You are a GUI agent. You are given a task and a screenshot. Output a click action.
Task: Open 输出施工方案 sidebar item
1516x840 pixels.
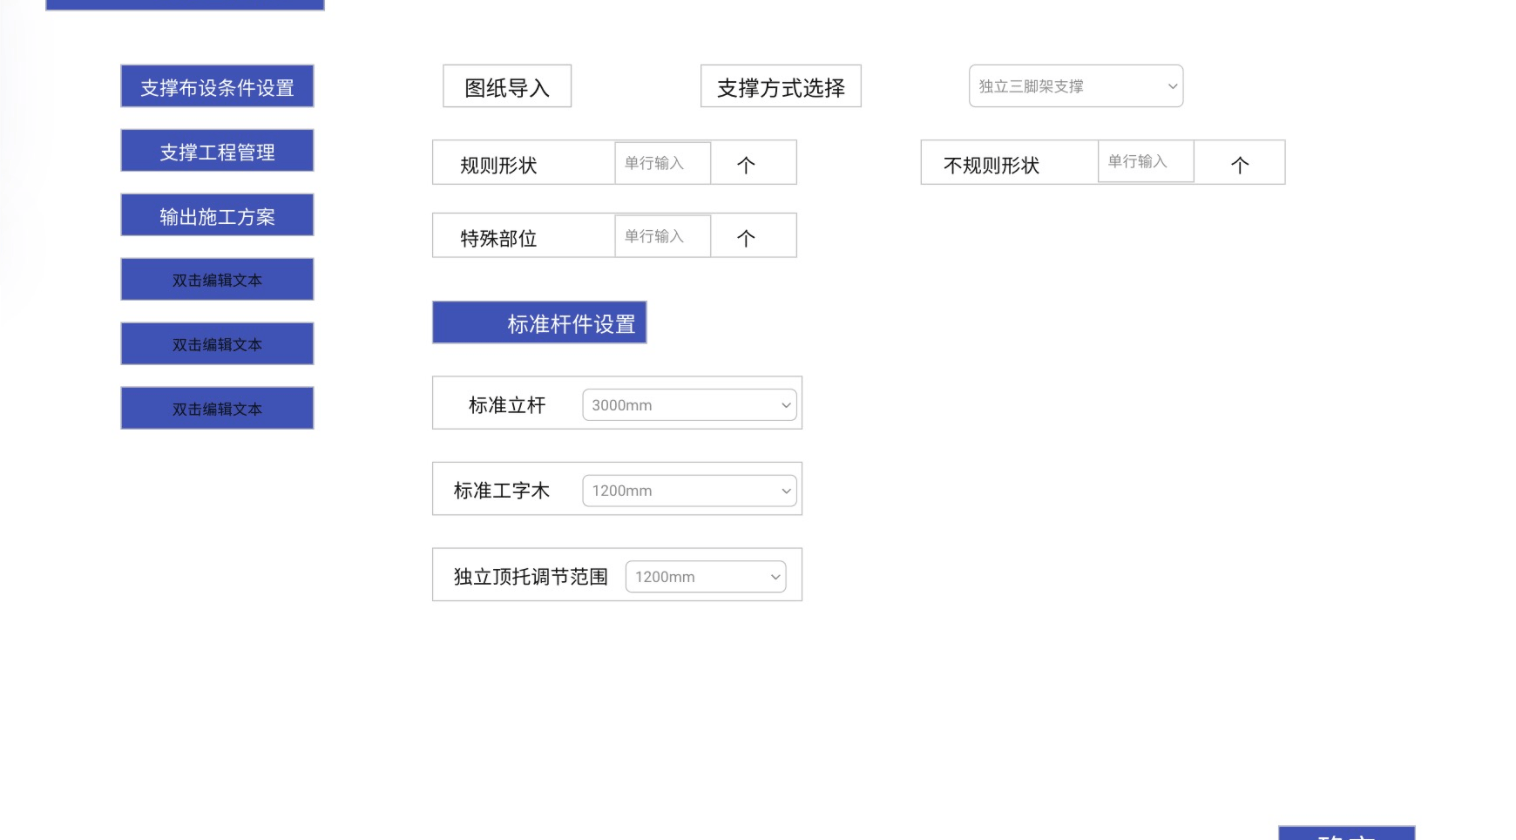[217, 216]
